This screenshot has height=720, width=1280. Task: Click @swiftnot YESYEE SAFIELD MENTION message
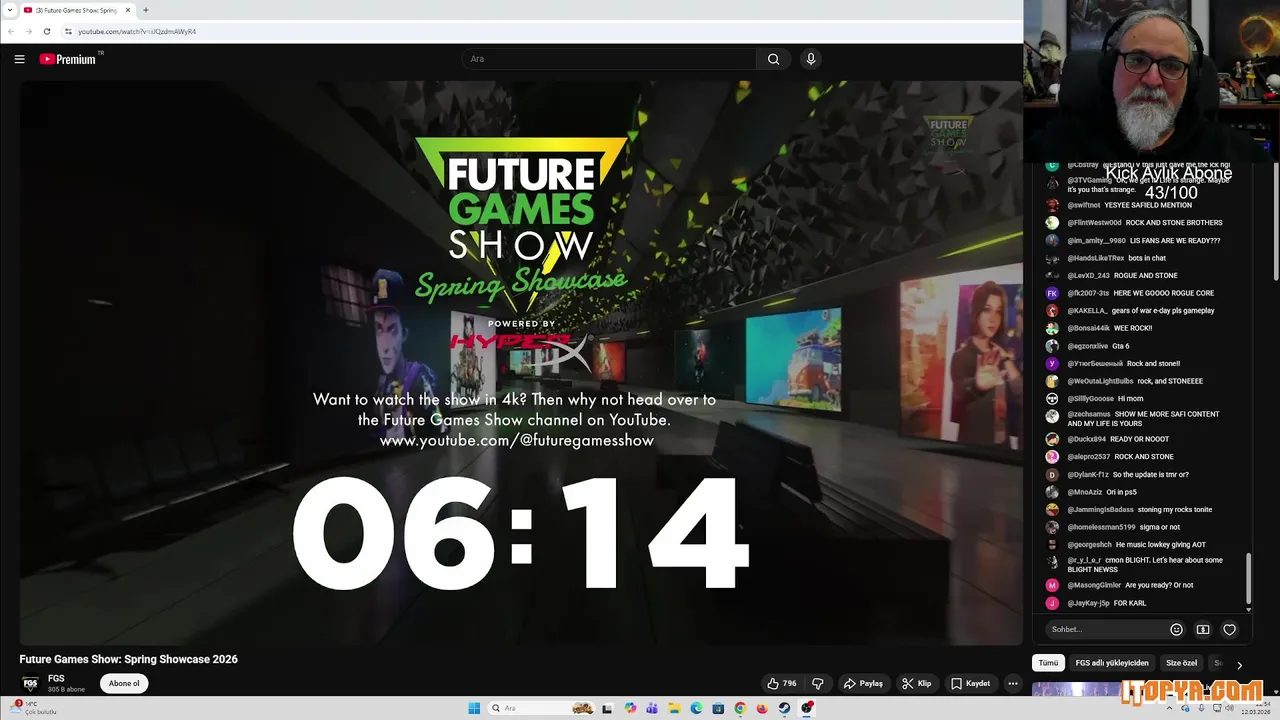[1118, 205]
